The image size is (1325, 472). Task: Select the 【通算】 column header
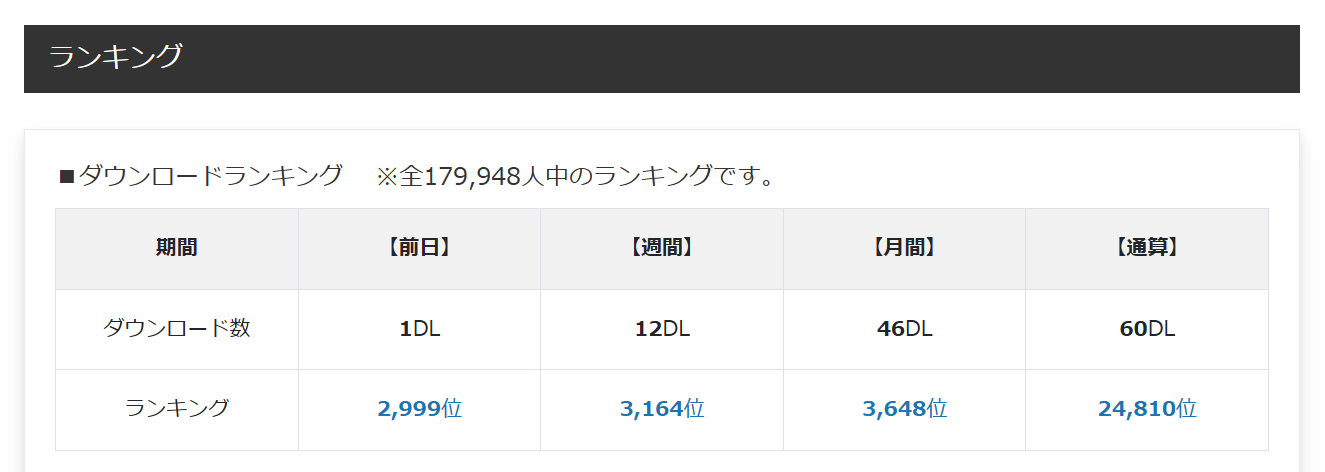tap(1147, 248)
